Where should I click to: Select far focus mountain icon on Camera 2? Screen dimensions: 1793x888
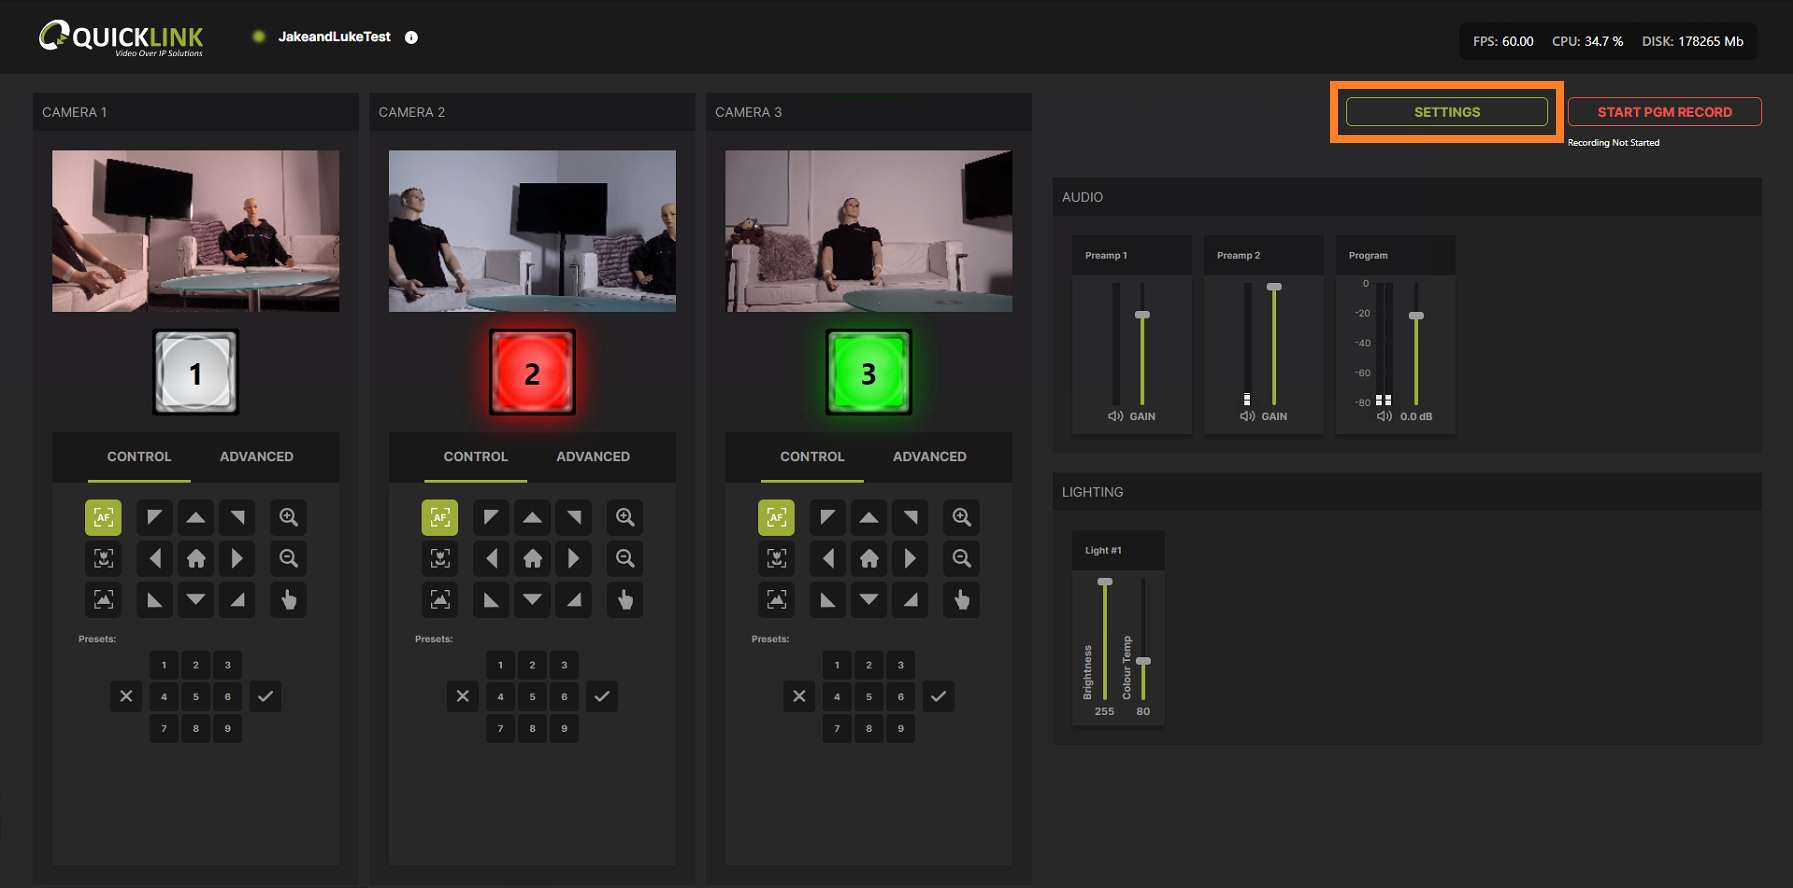(440, 600)
